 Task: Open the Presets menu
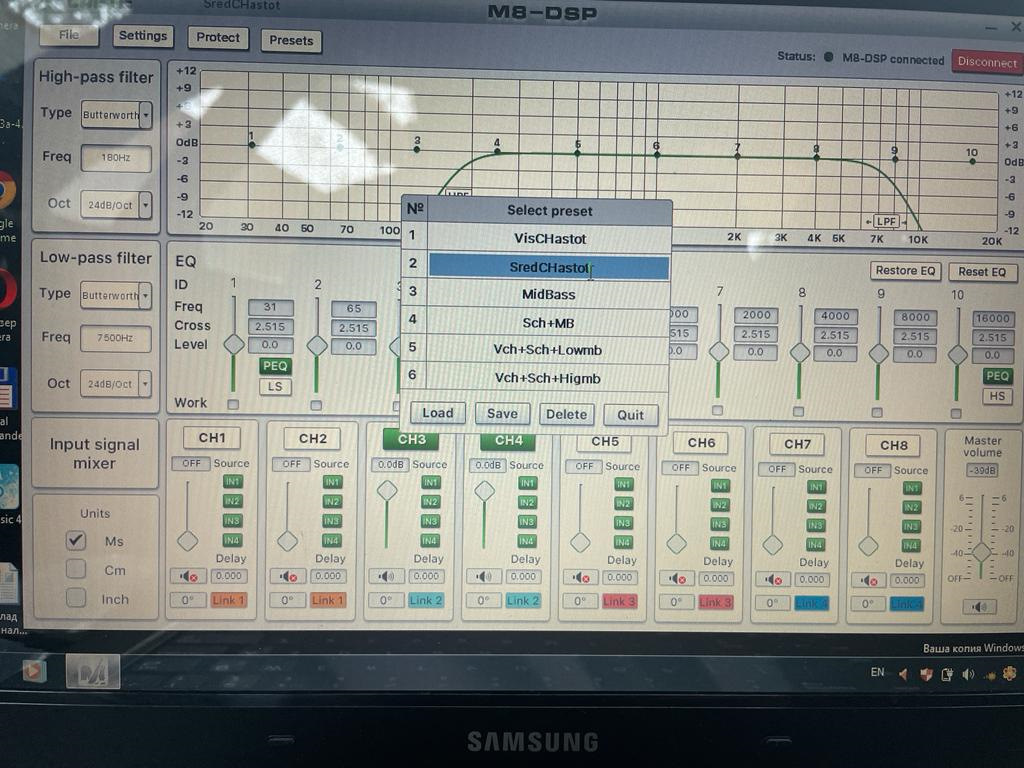[x=291, y=40]
